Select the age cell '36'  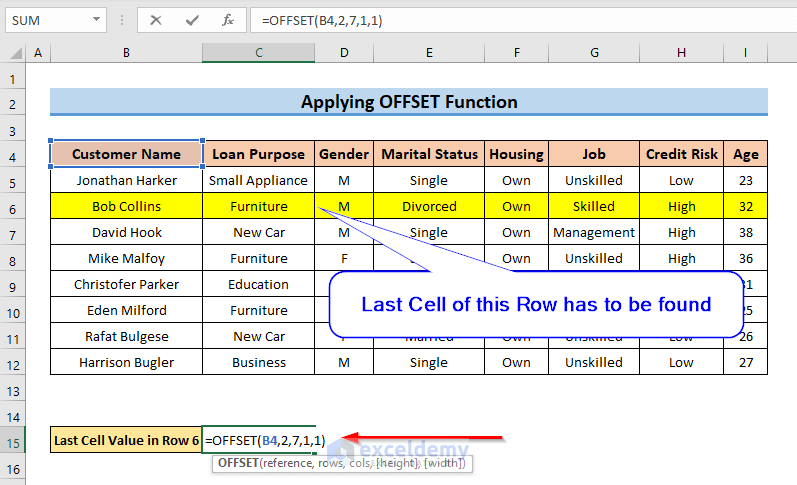[x=745, y=258]
